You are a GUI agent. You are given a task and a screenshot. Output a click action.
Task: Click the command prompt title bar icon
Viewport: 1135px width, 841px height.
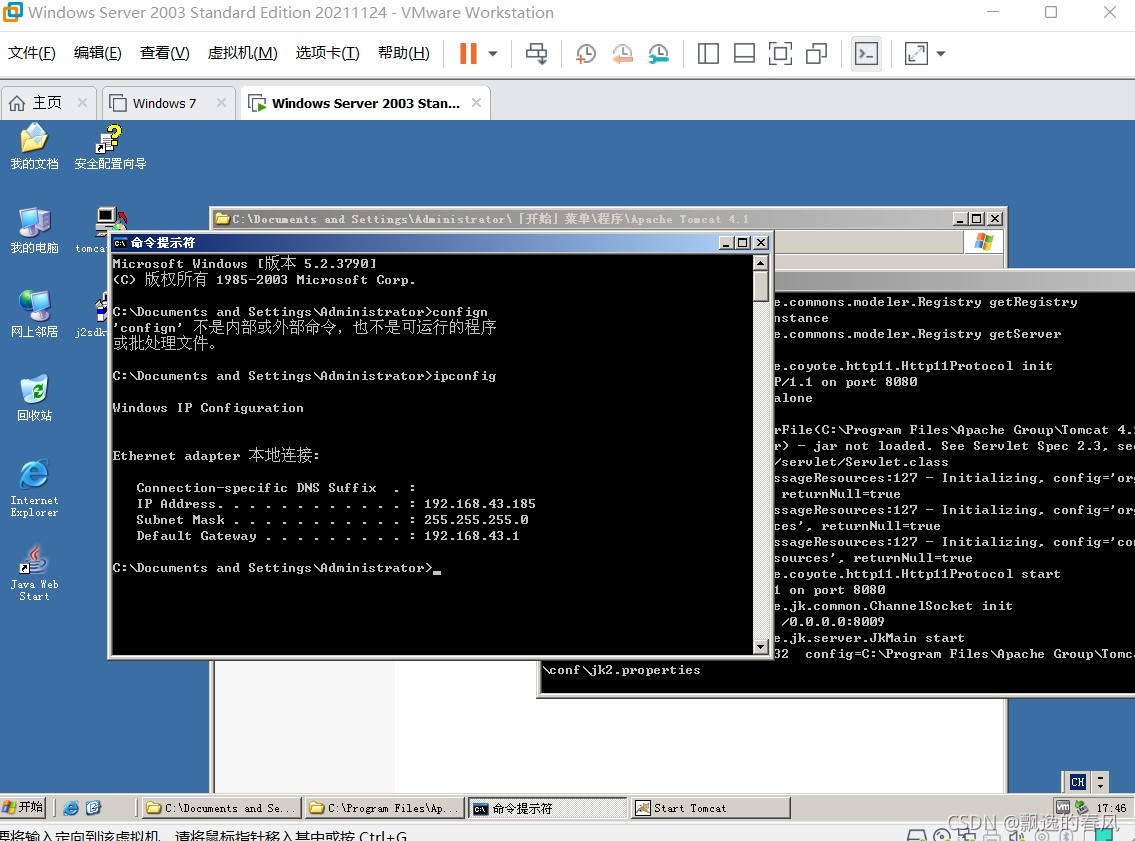coord(120,242)
